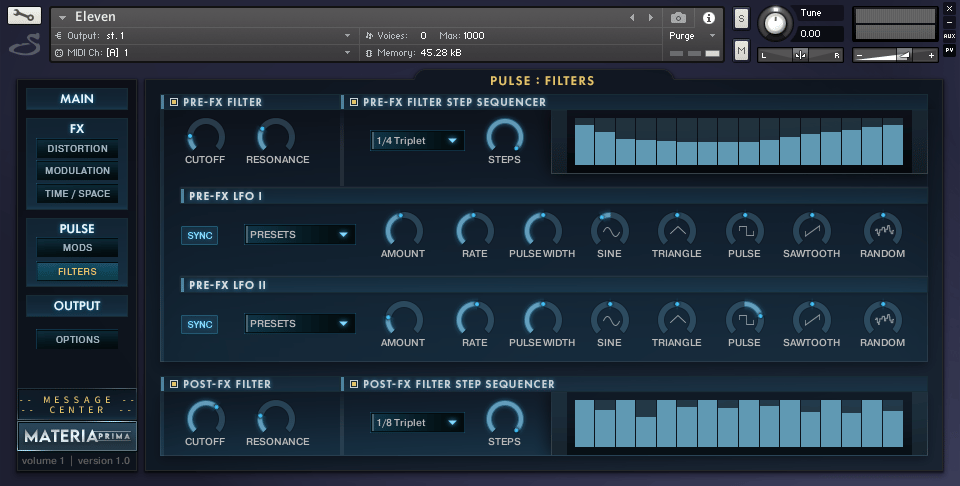Click the Pre-FX Filter Cutoff knob

tap(206, 136)
